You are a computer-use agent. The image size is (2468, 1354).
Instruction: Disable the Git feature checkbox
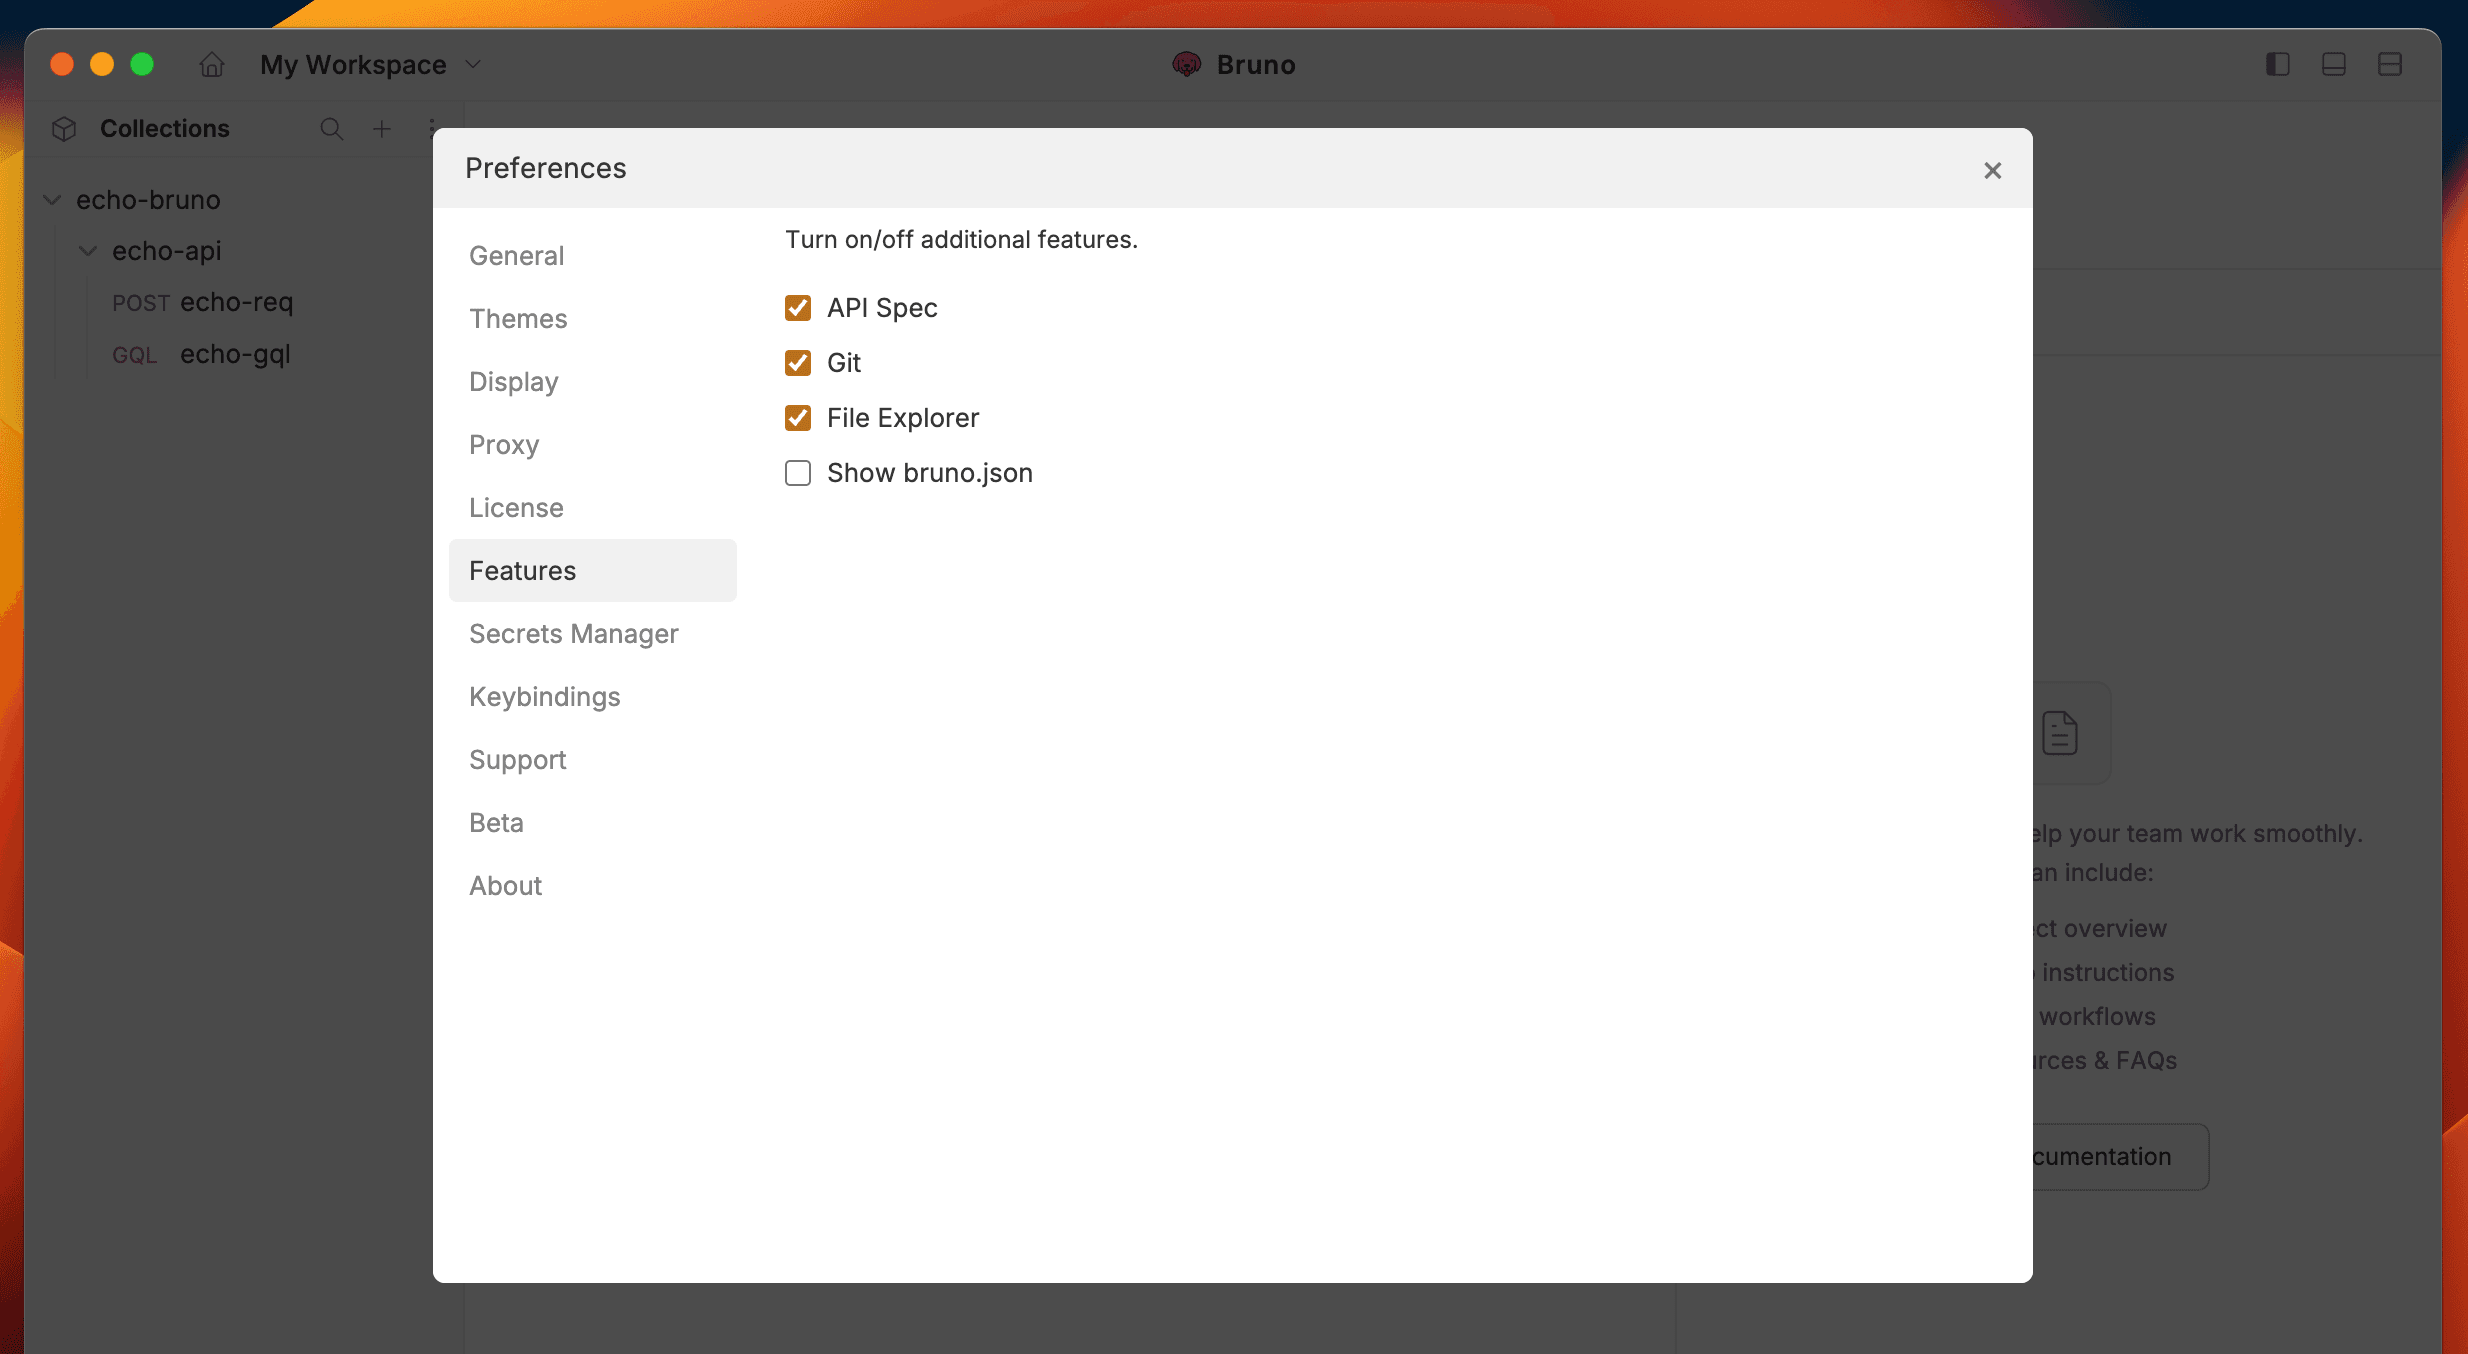point(798,363)
